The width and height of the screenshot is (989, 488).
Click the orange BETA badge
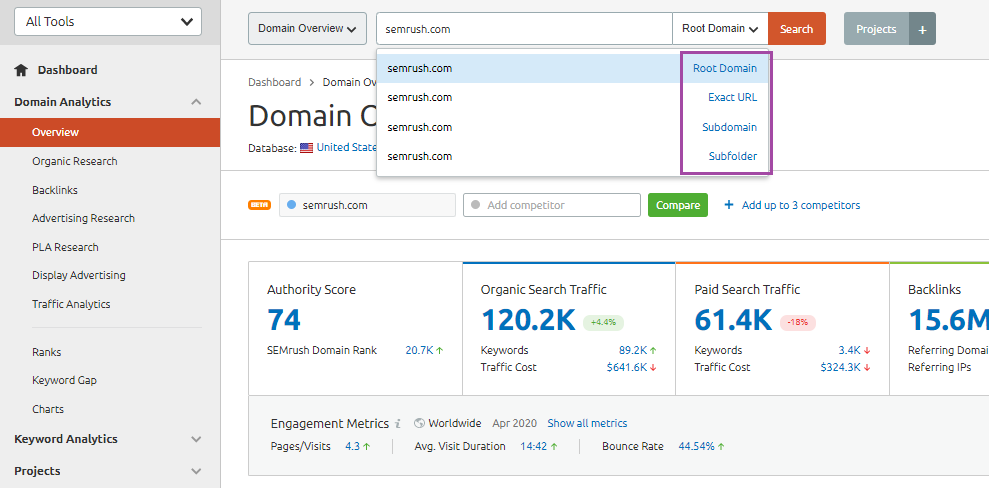[x=259, y=205]
